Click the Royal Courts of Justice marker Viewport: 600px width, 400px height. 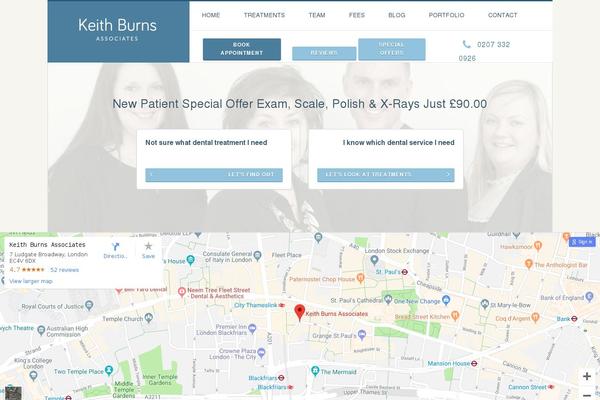[x=89, y=305]
